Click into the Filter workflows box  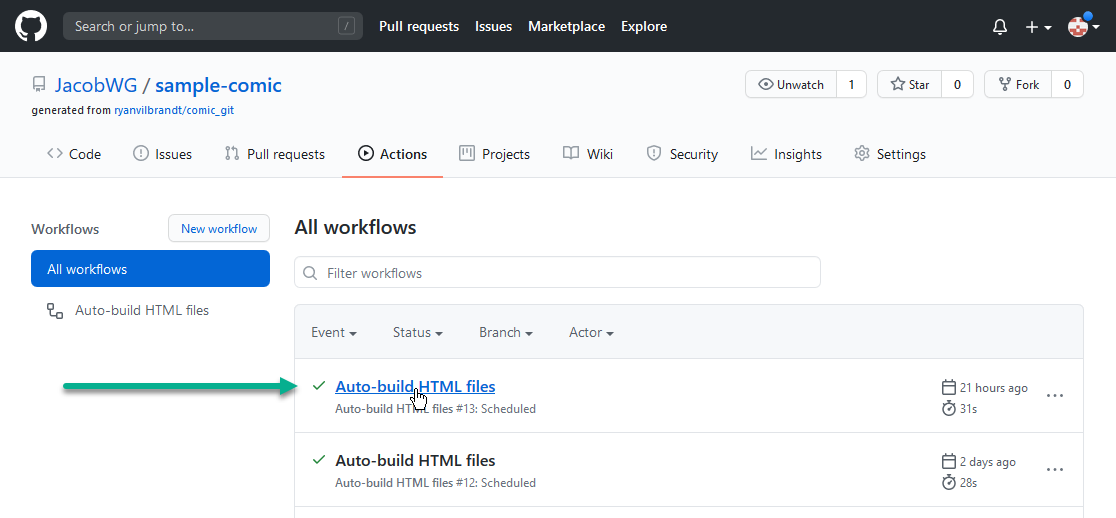point(557,273)
